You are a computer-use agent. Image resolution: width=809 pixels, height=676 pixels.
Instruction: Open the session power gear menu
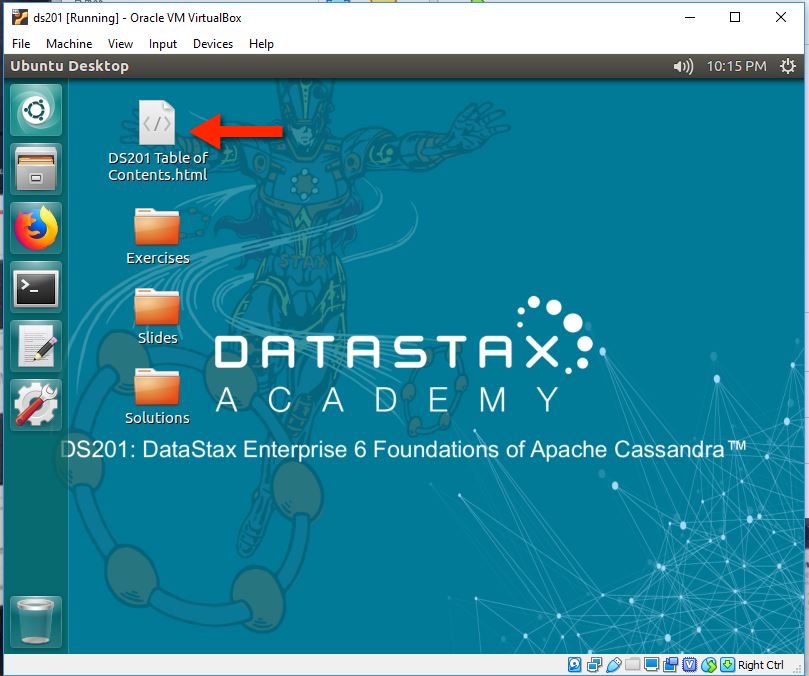pos(787,66)
